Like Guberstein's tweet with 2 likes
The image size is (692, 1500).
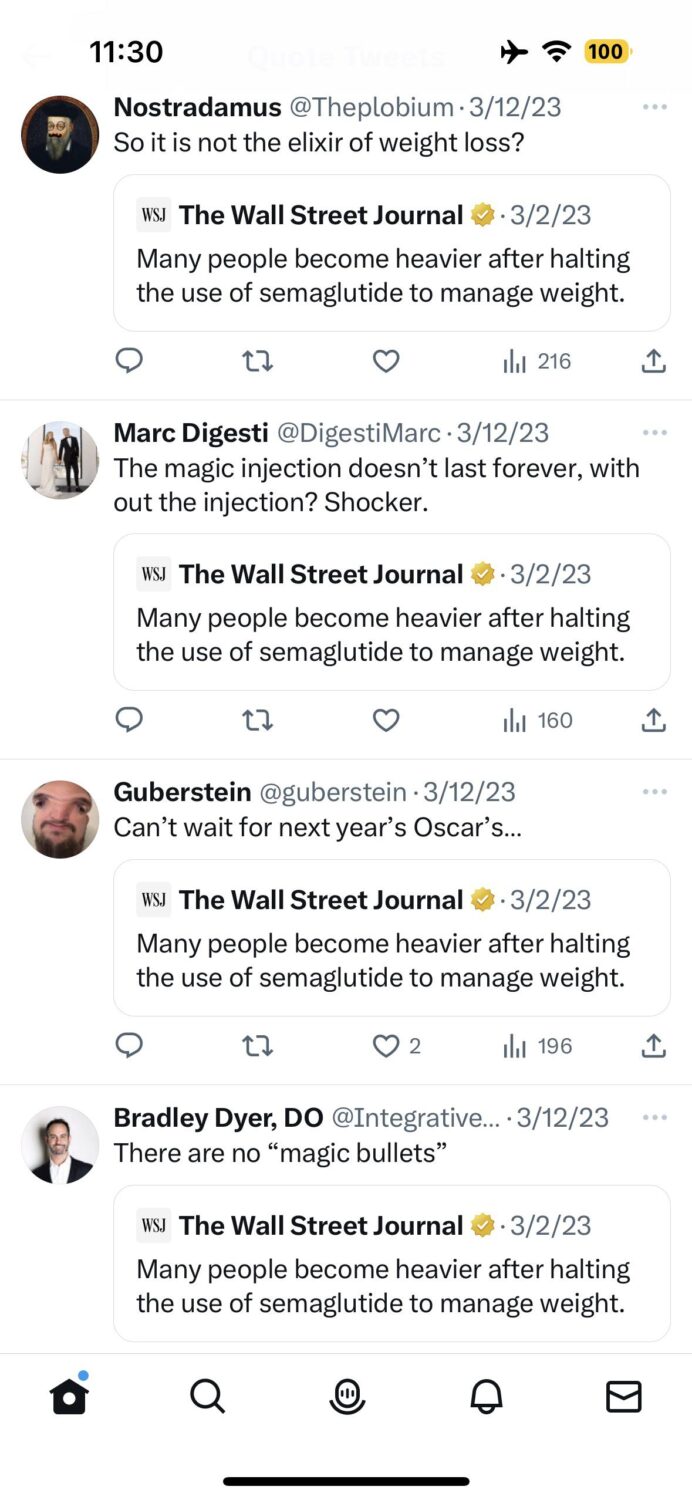[386, 1046]
